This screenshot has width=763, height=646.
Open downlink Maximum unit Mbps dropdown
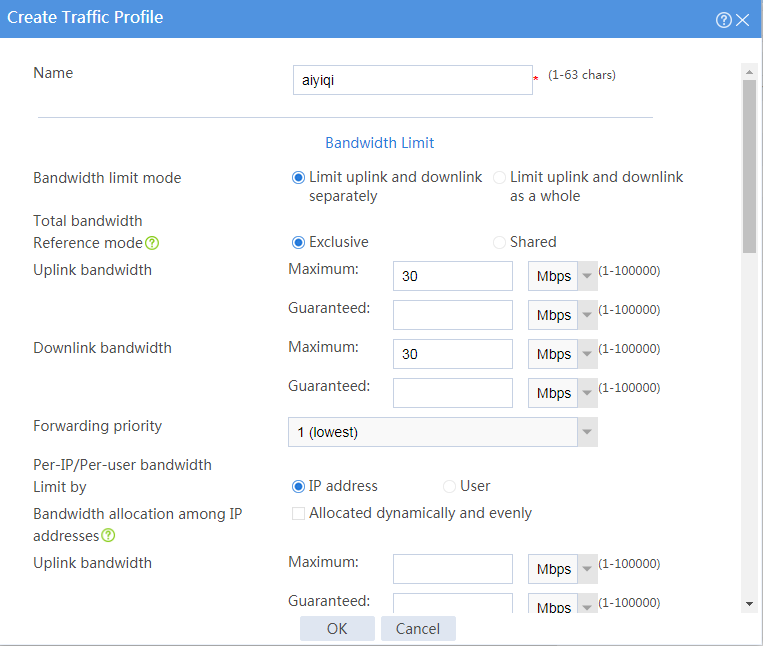pos(563,354)
